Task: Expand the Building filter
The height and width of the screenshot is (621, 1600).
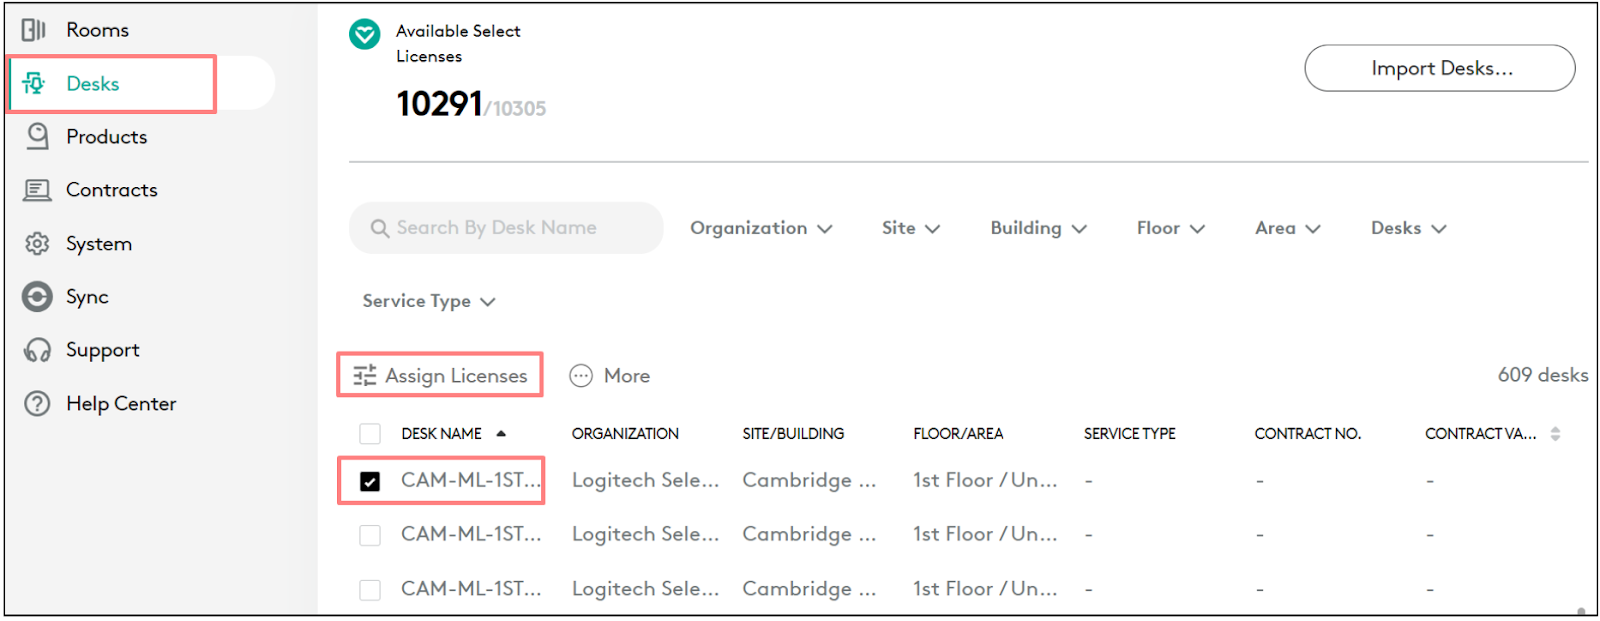Action: point(1038,227)
